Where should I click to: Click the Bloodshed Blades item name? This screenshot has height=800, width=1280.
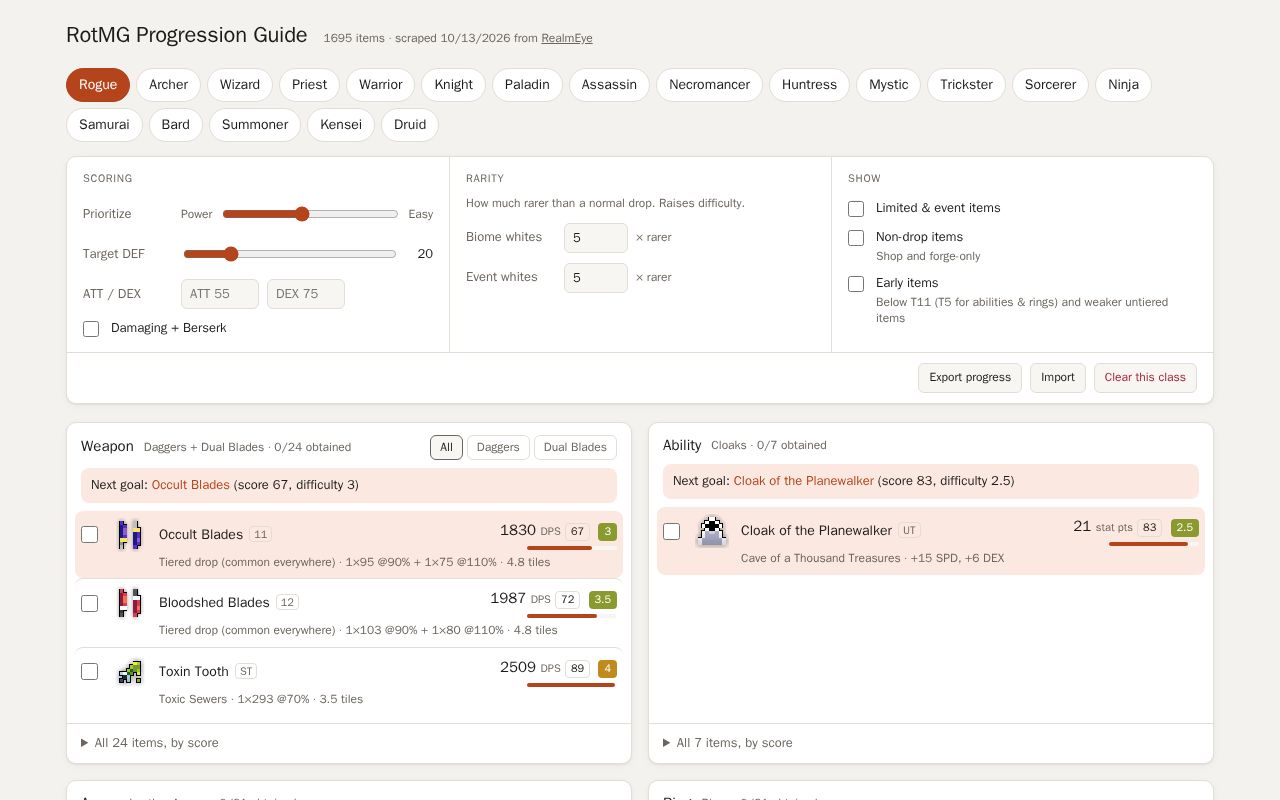(214, 603)
